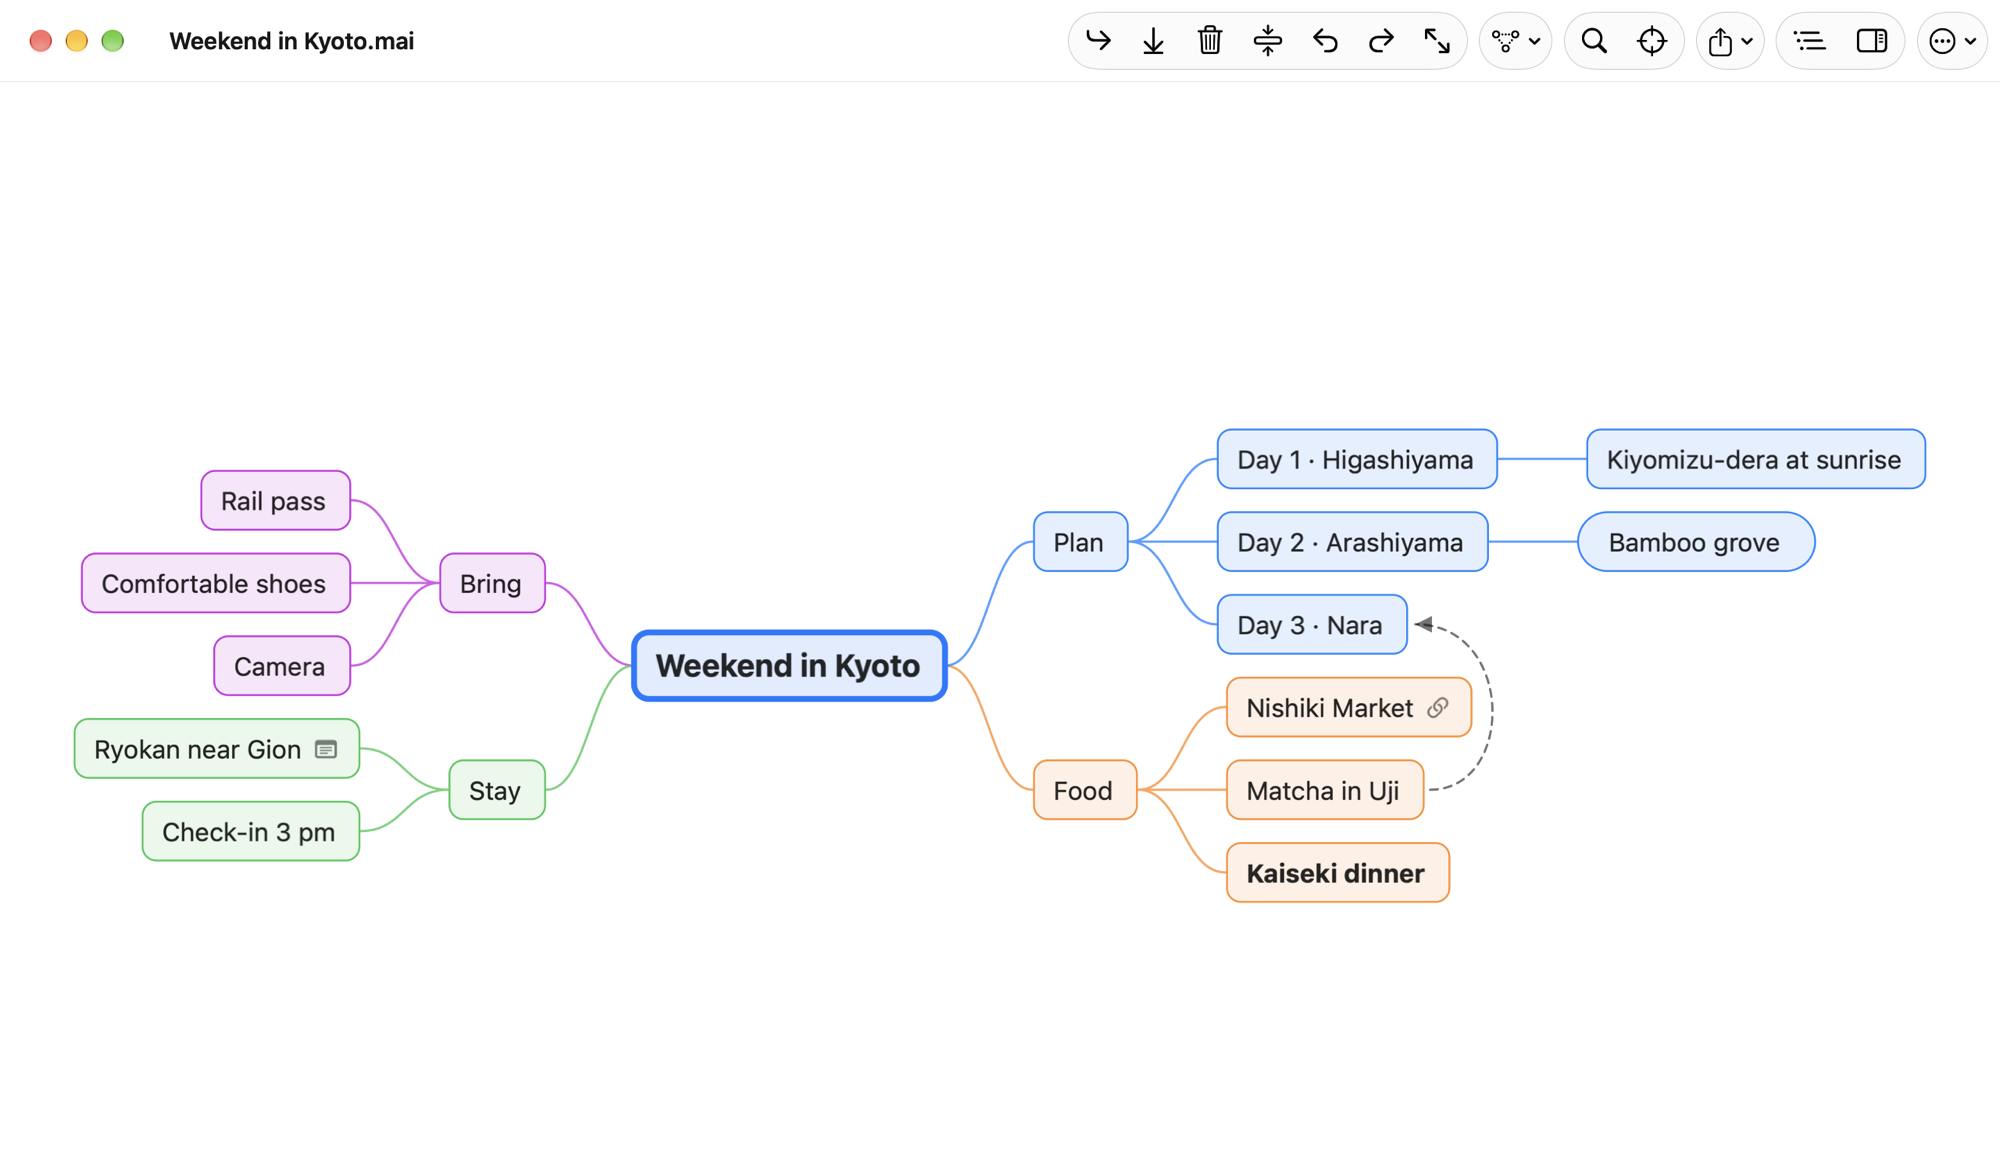Select the Kaiseki dinner node
This screenshot has height=1172, width=2000.
[1338, 873]
